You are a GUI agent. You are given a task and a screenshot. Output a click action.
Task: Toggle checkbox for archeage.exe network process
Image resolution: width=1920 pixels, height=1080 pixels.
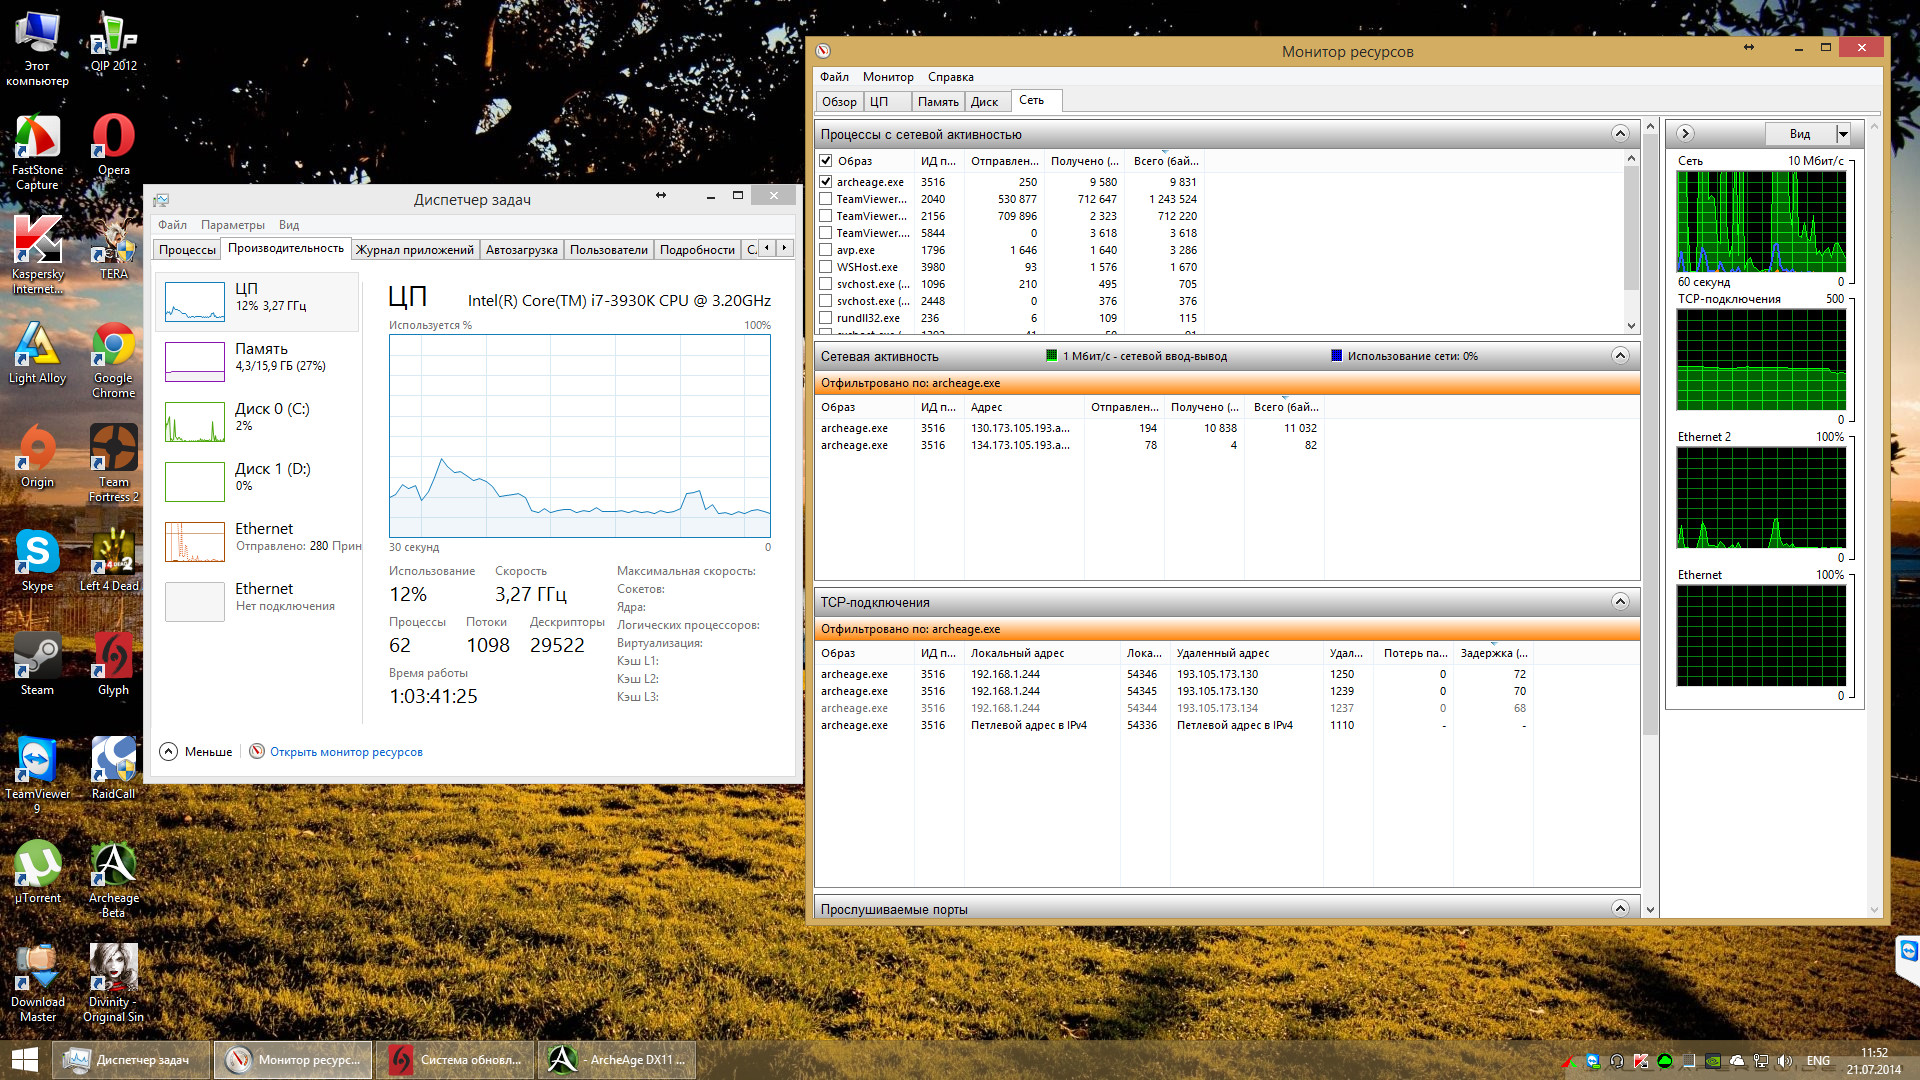825,181
